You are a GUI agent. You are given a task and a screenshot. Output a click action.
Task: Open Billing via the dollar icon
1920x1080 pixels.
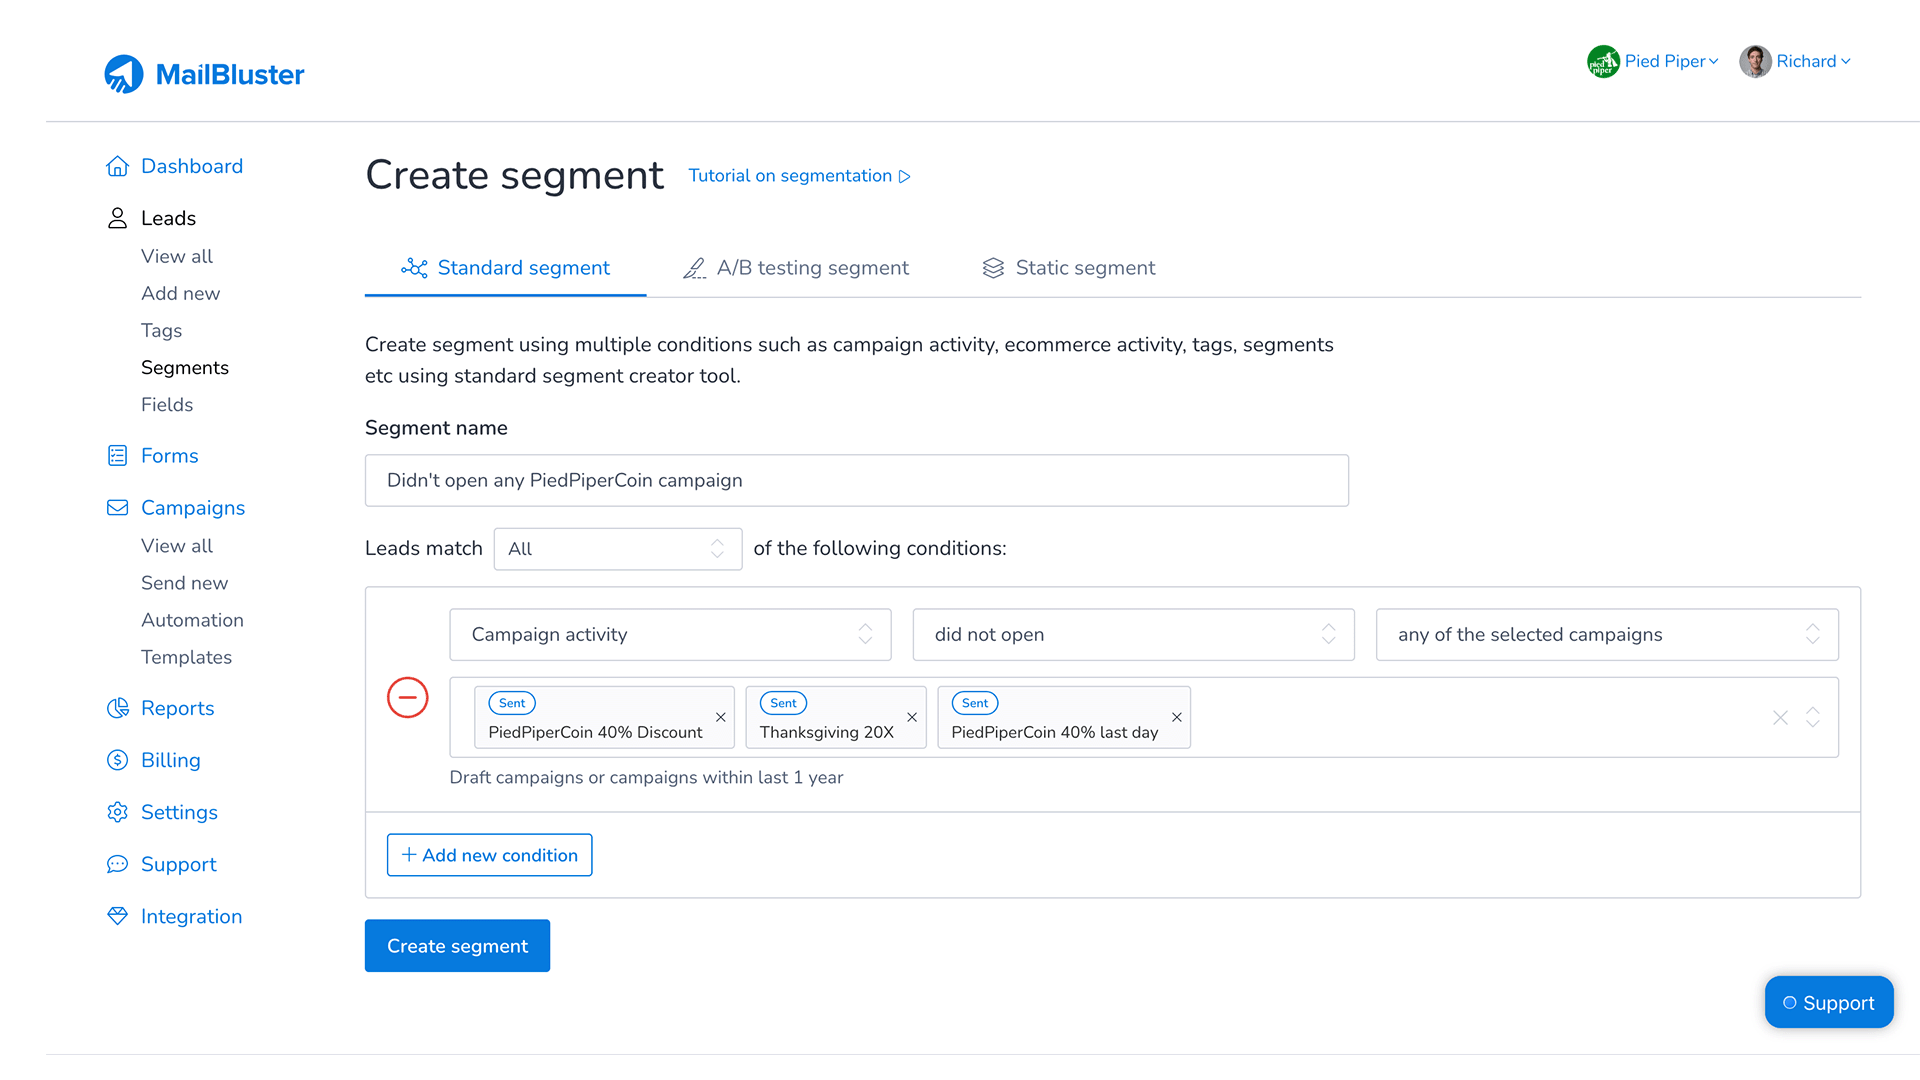pos(118,760)
